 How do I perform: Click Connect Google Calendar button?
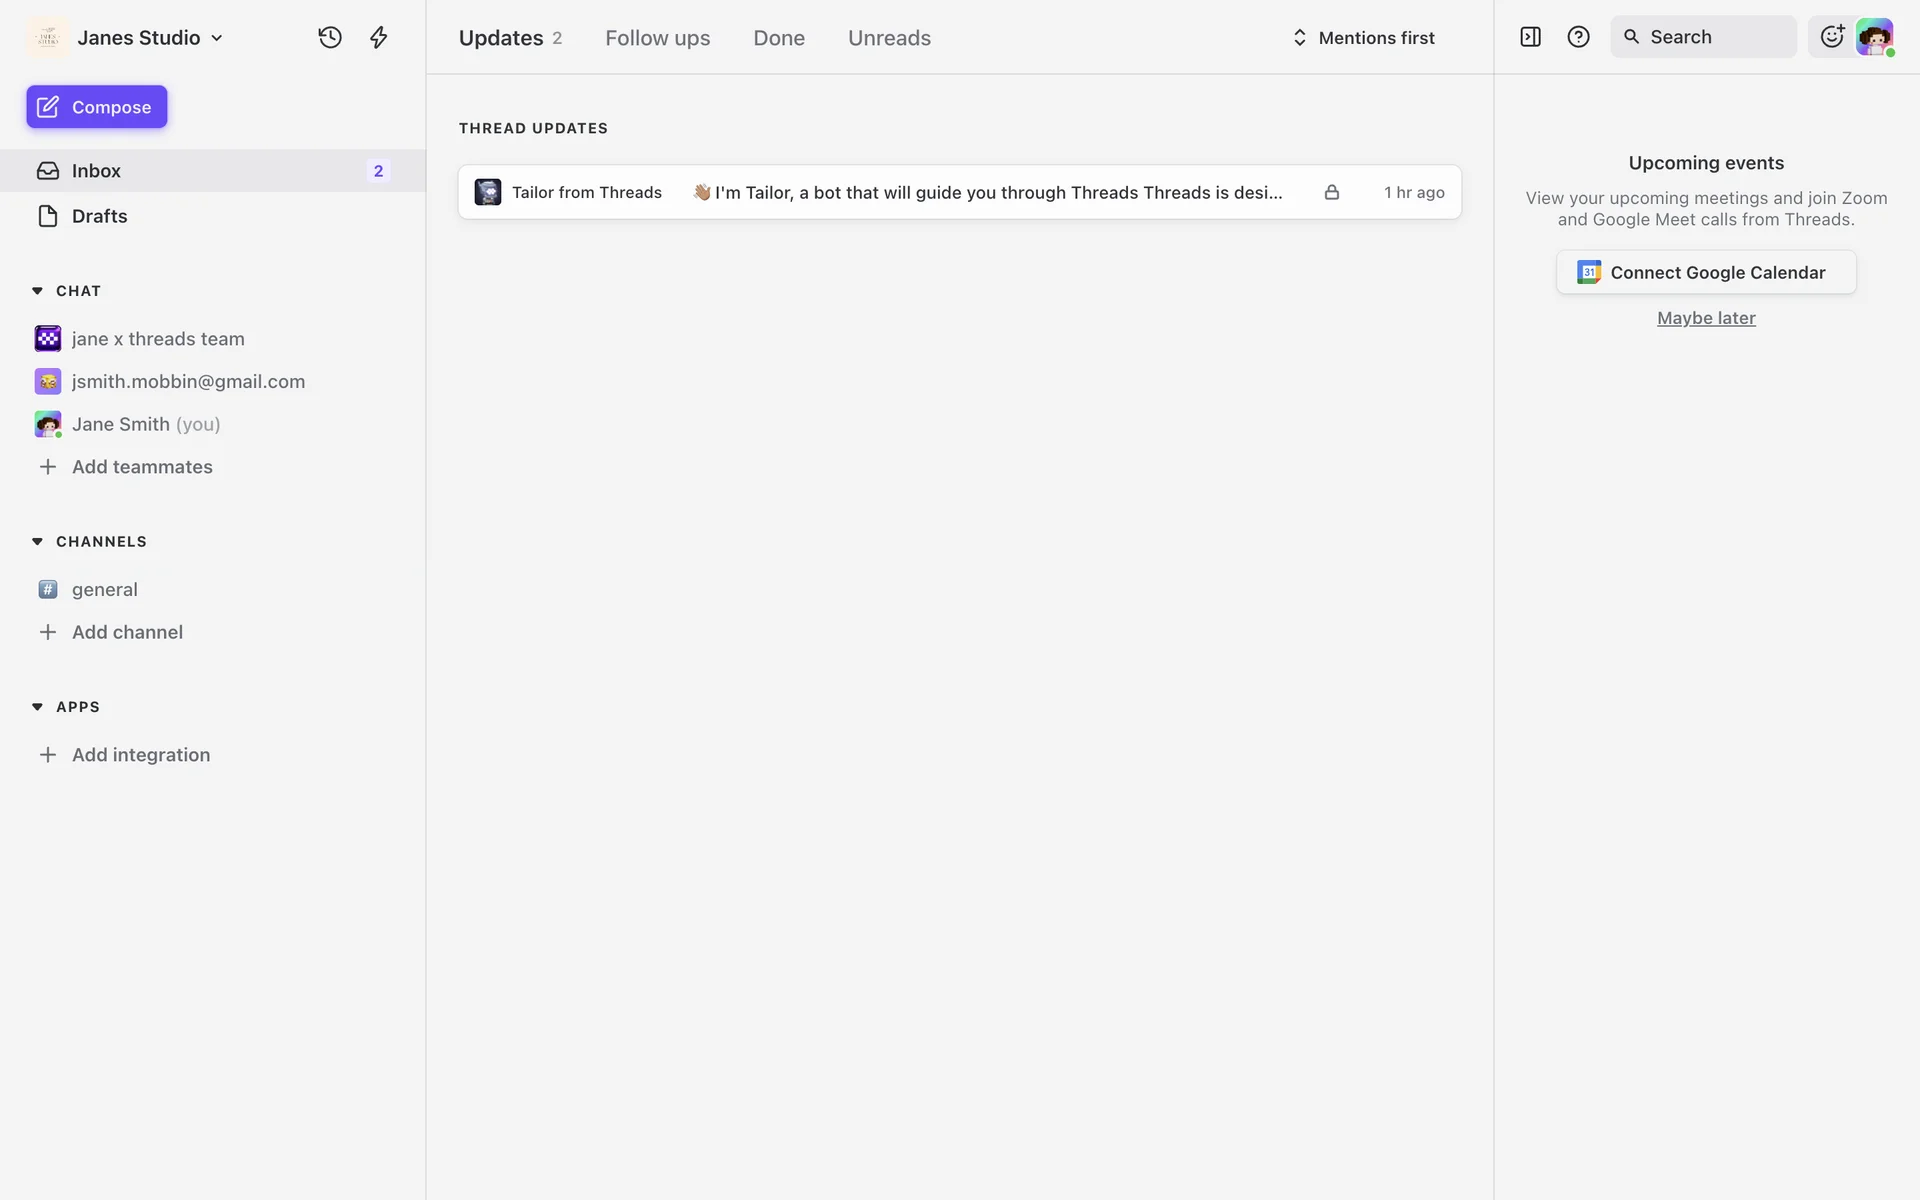(x=1705, y=272)
